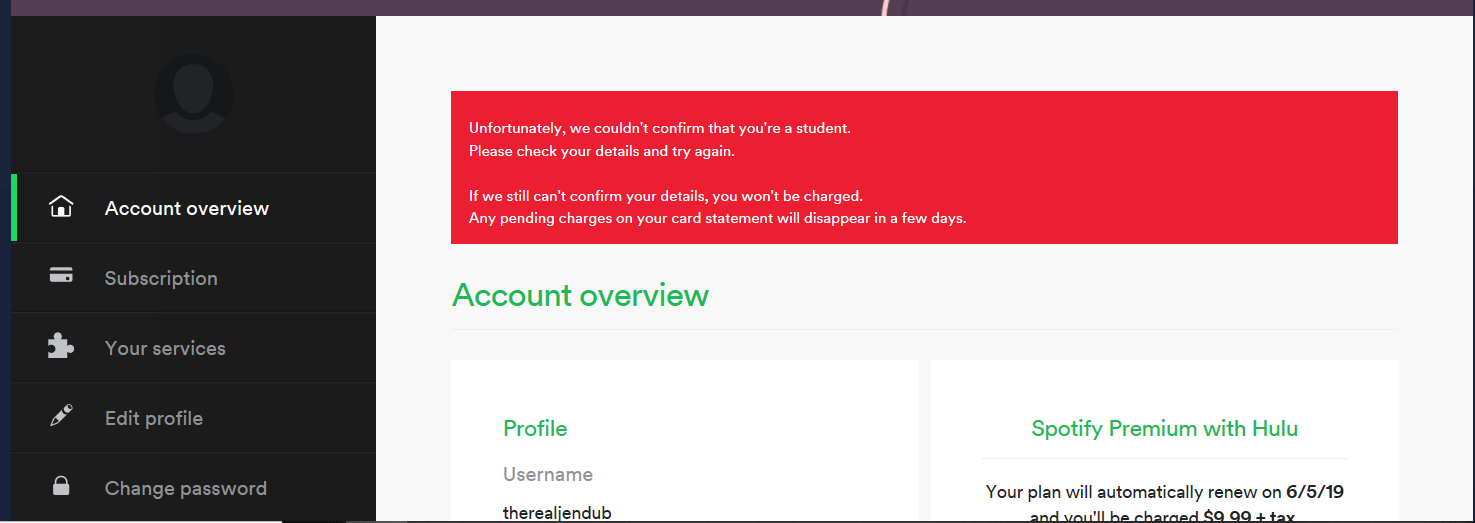Click the home icon beside Account overview
The width and height of the screenshot is (1475, 523).
tap(61, 207)
